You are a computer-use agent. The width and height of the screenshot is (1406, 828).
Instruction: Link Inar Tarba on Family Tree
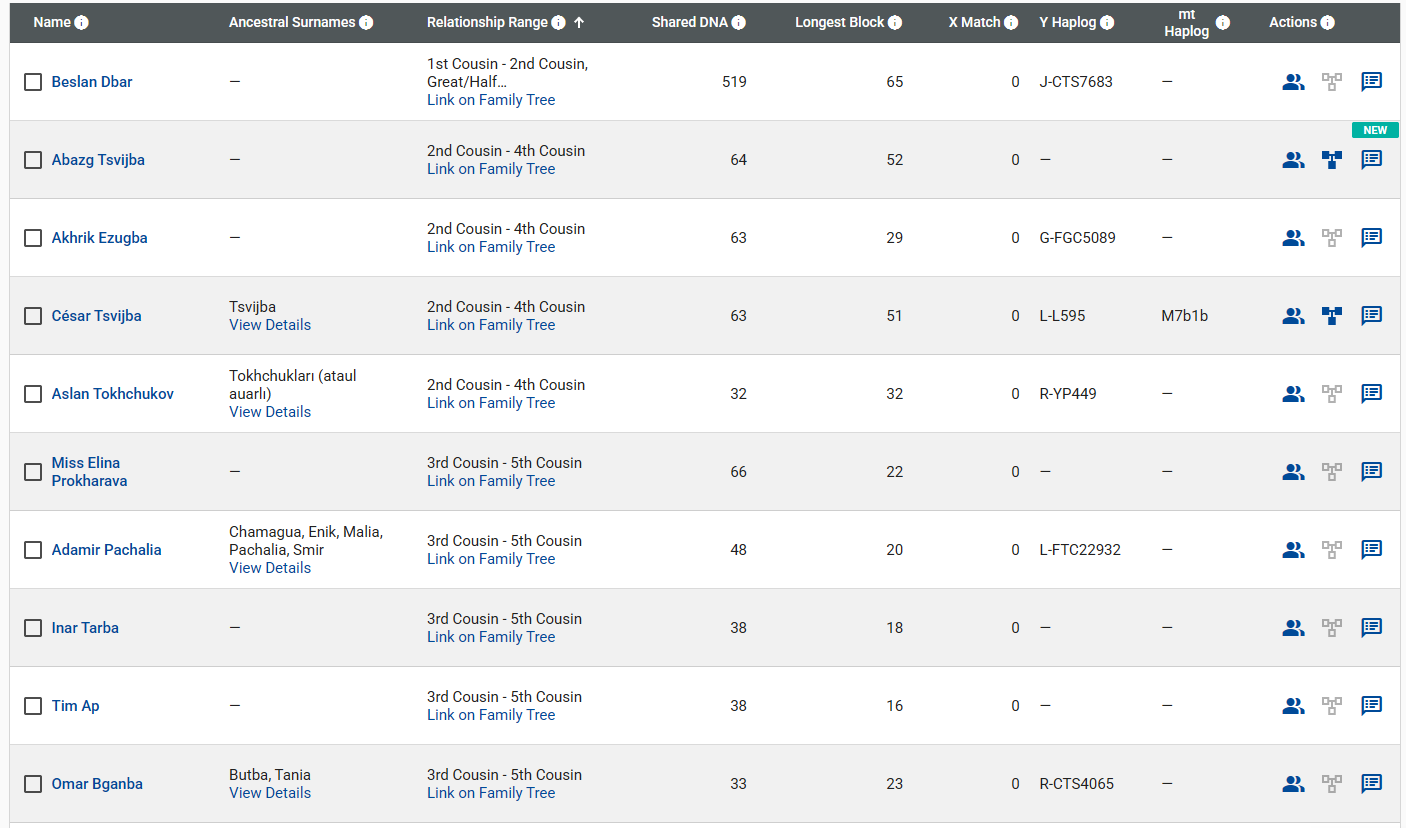click(x=491, y=637)
